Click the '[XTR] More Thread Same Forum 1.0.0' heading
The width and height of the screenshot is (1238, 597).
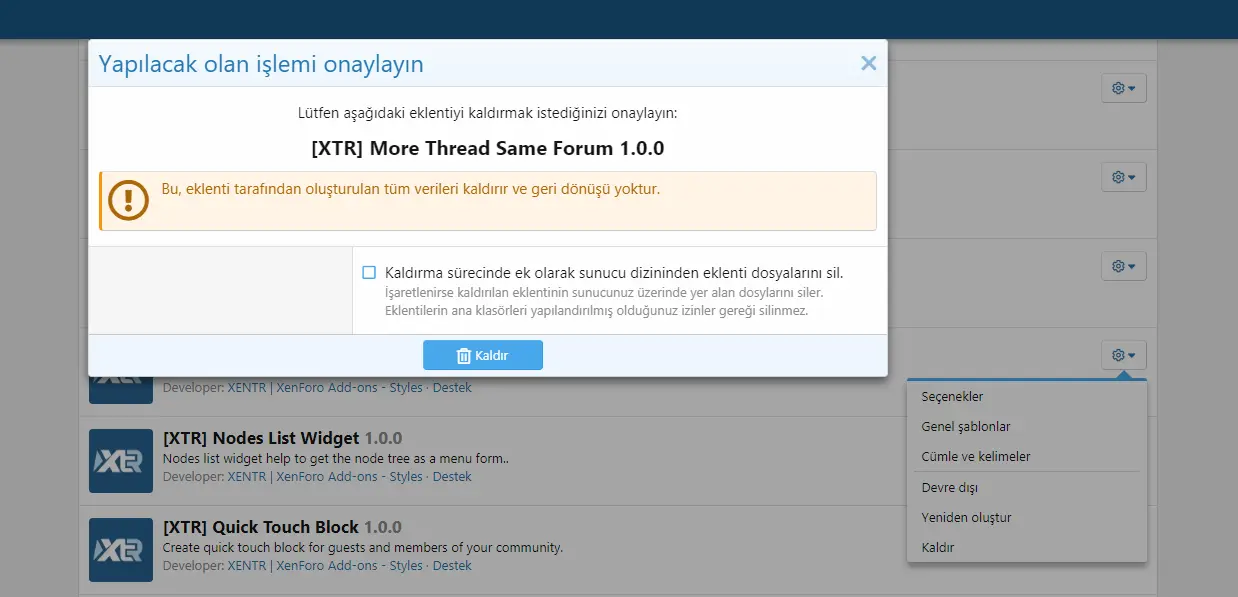488,148
